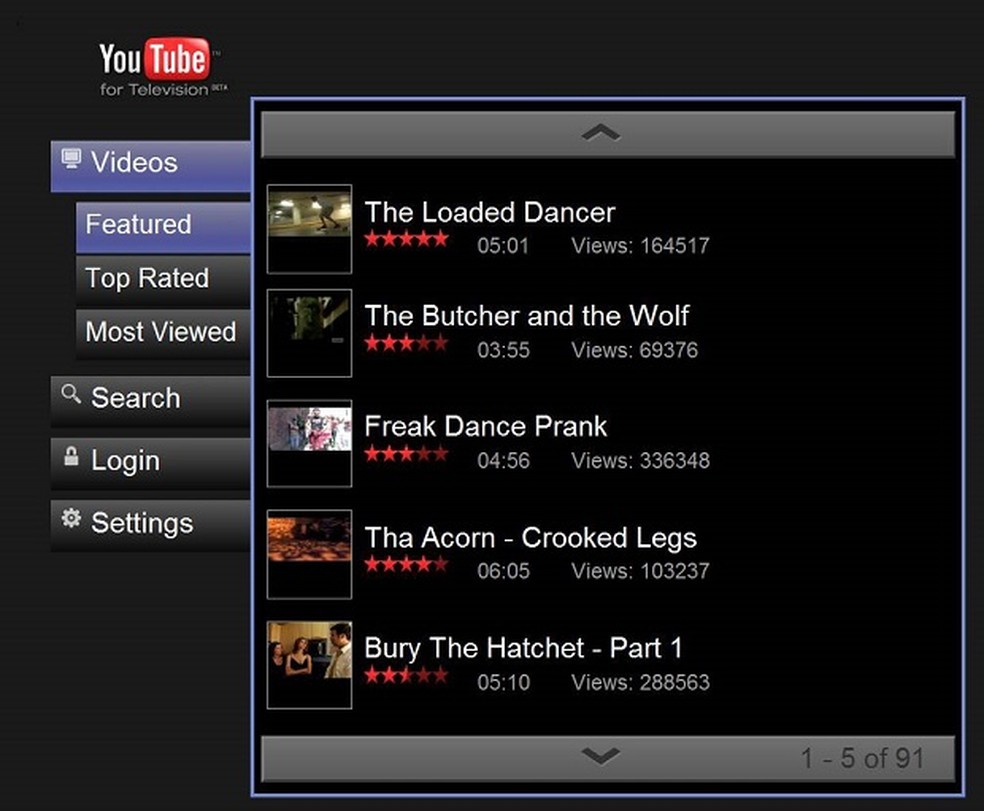The image size is (984, 811).
Task: Select the Featured category
Action: click(138, 225)
